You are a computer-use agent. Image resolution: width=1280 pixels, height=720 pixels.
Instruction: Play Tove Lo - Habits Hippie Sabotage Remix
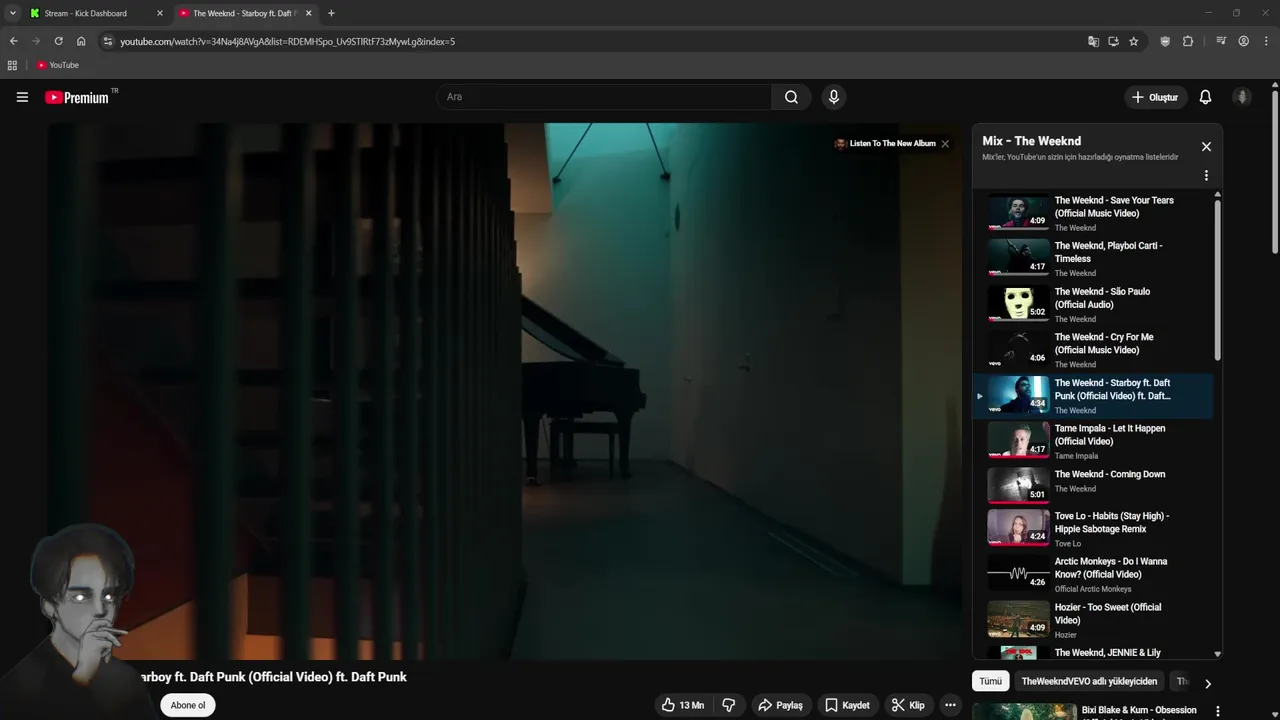click(x=1093, y=528)
